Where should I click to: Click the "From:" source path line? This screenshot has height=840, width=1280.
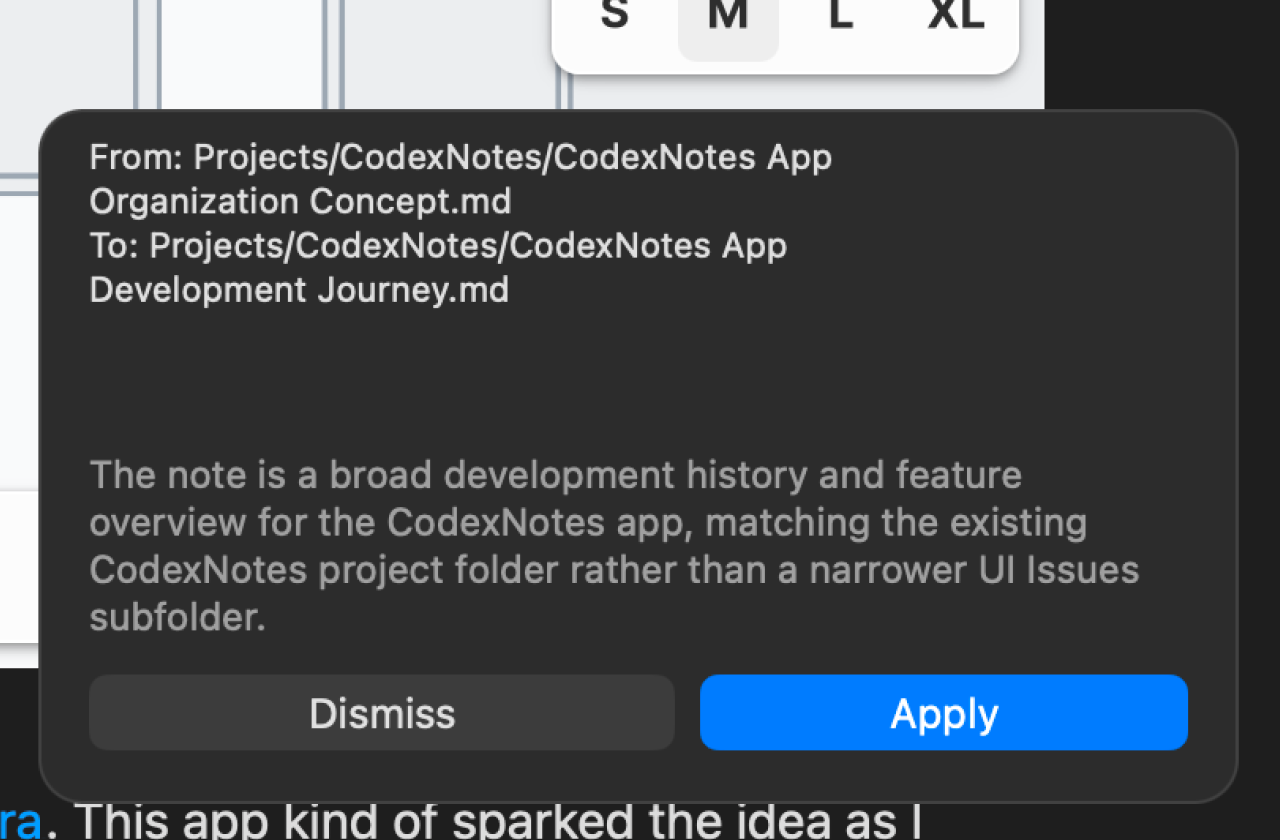click(x=460, y=158)
